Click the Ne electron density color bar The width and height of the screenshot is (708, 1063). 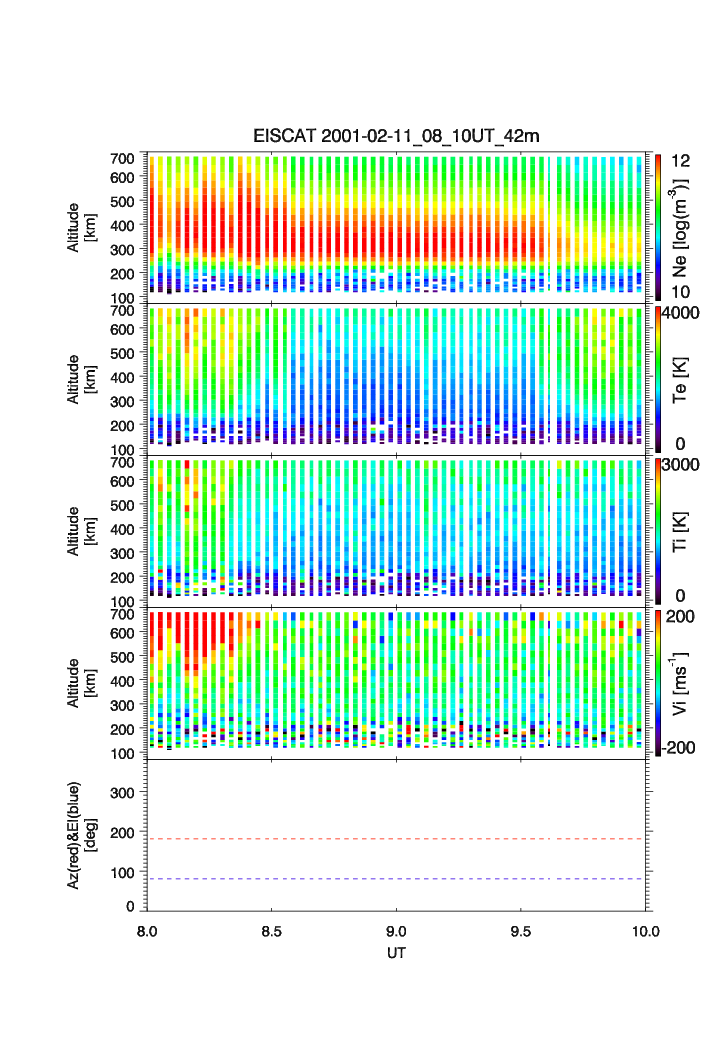658,225
